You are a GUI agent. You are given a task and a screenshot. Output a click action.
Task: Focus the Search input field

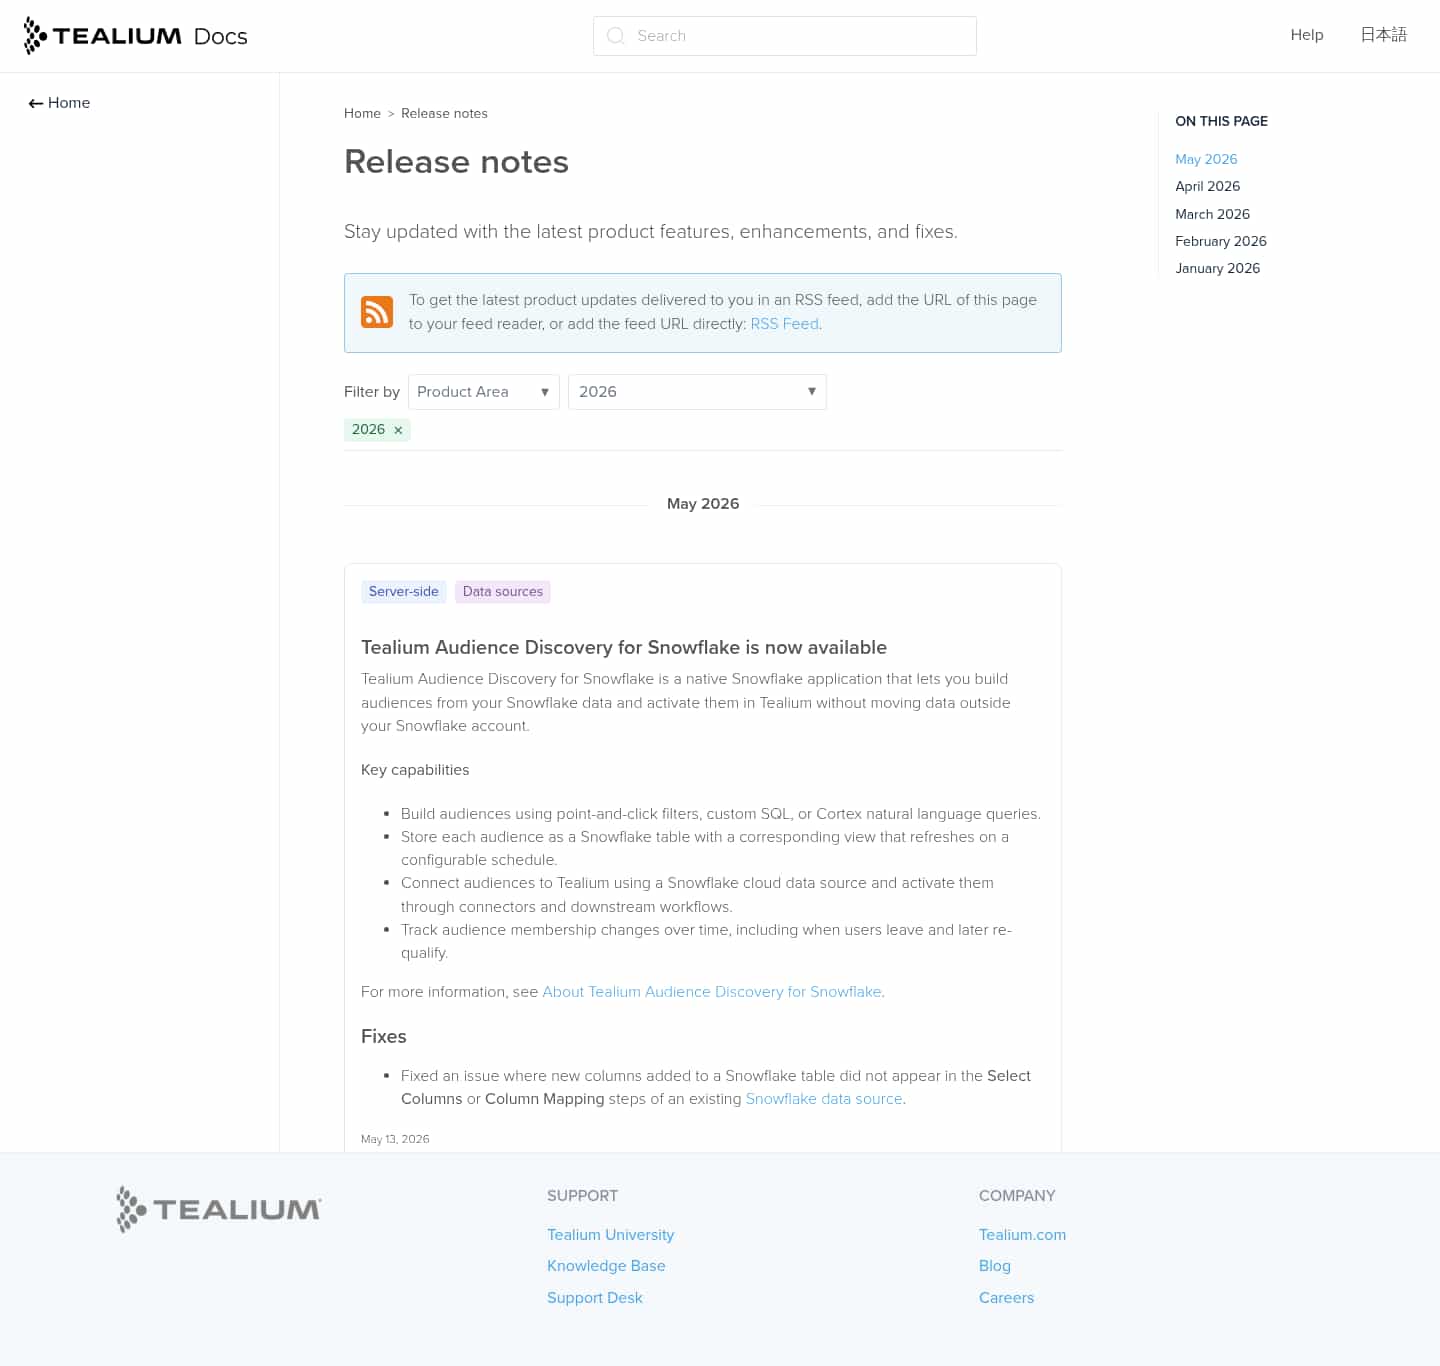785,36
